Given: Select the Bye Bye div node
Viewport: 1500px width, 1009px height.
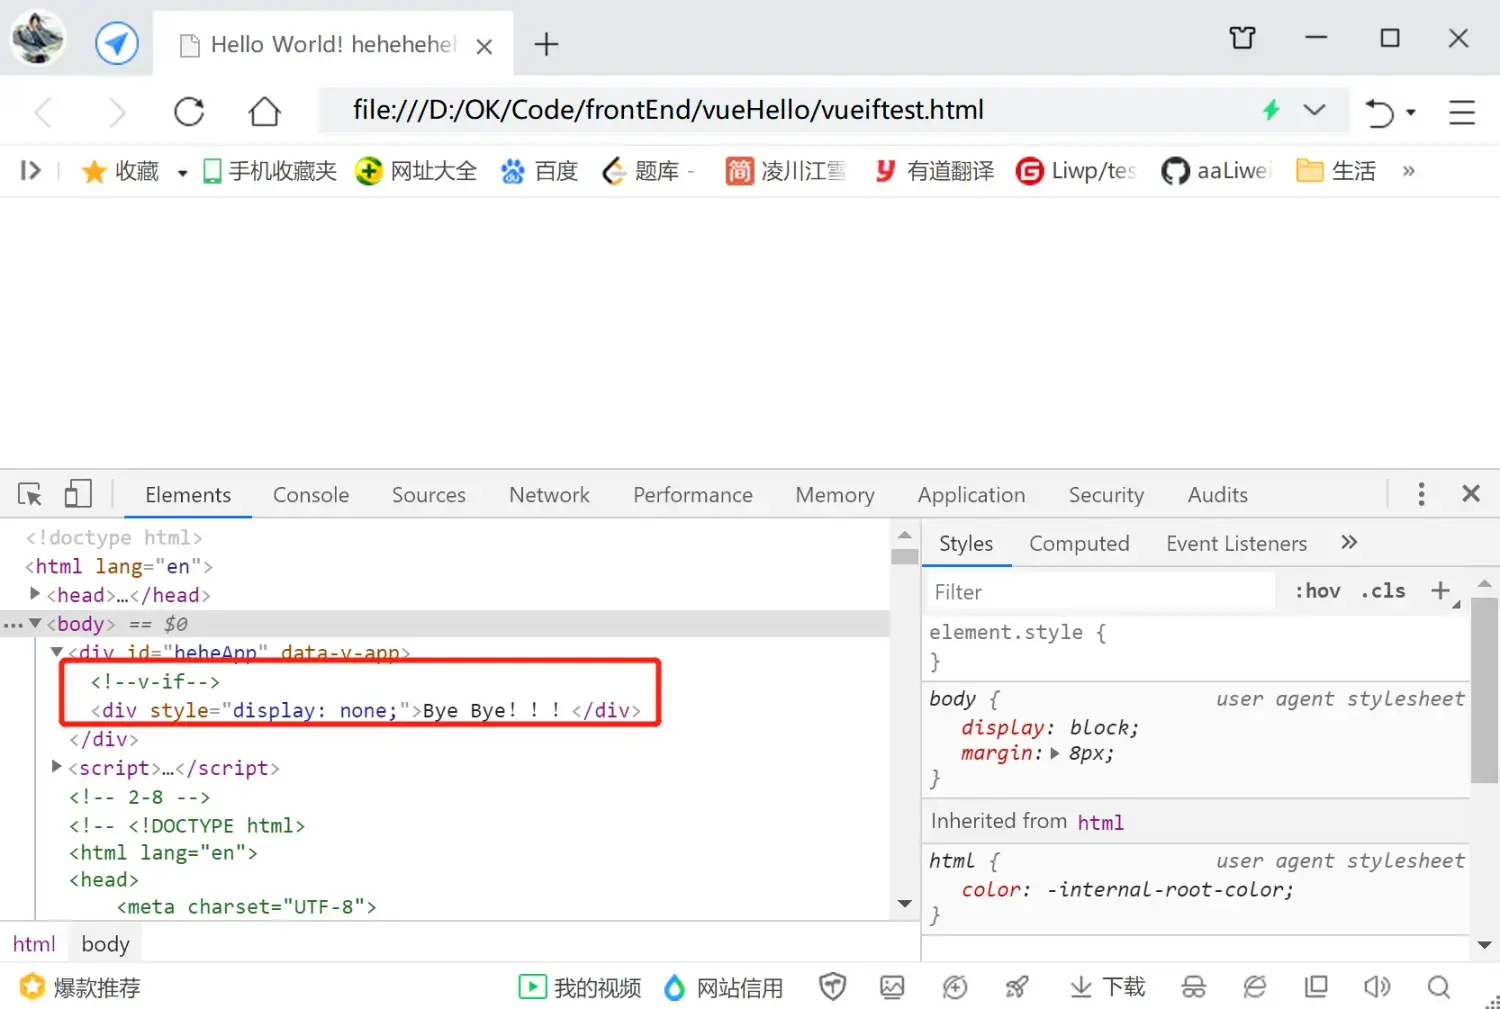Looking at the screenshot, I should [x=366, y=711].
